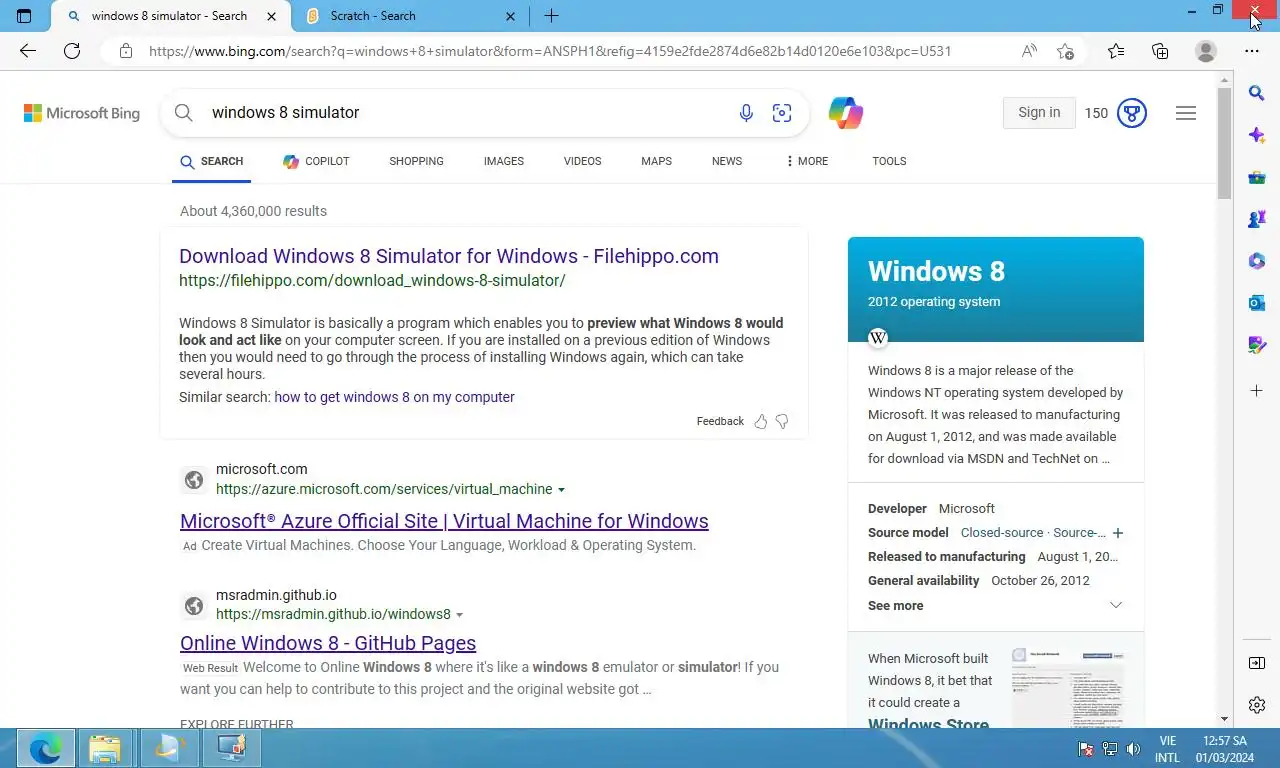Expand msradmin.github.io URL dropdown arrow
The image size is (1280, 768).
[459, 615]
